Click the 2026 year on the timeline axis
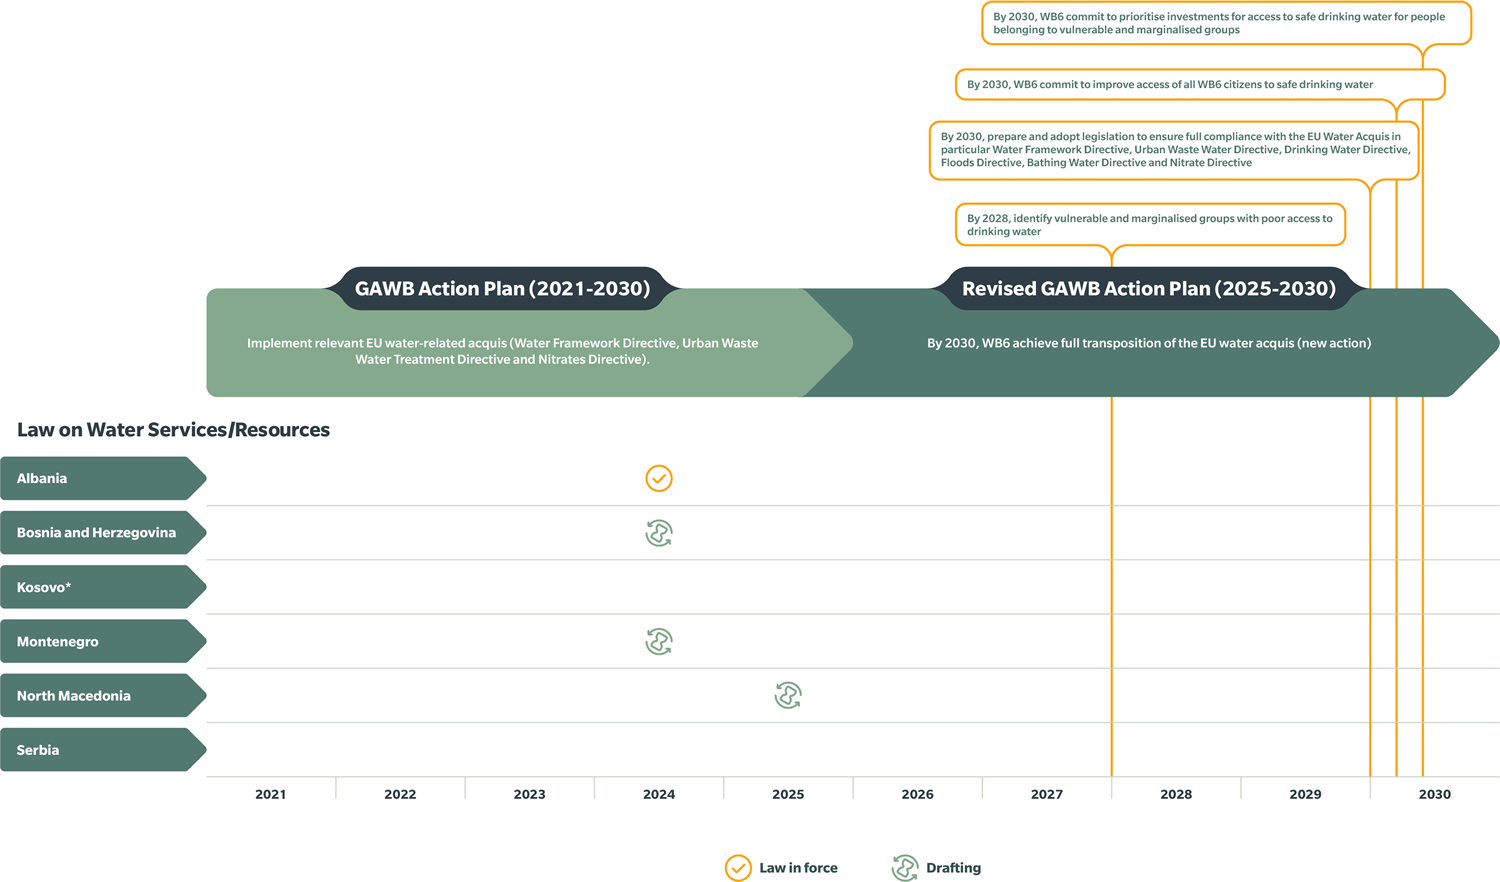This screenshot has width=1500, height=882. click(x=918, y=794)
